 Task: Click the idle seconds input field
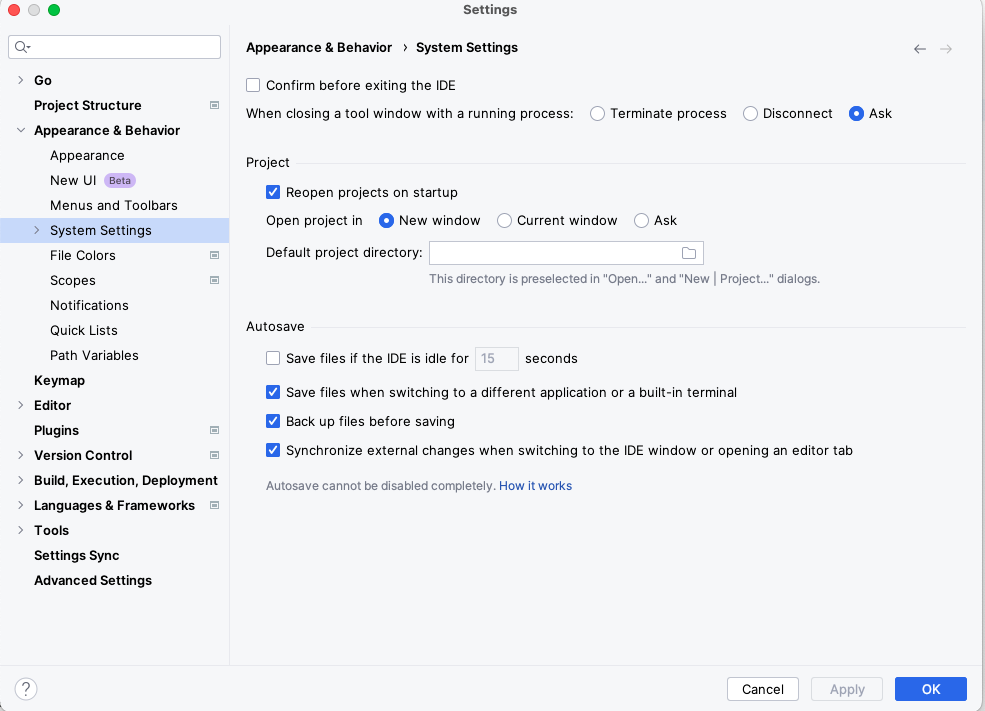coord(496,358)
